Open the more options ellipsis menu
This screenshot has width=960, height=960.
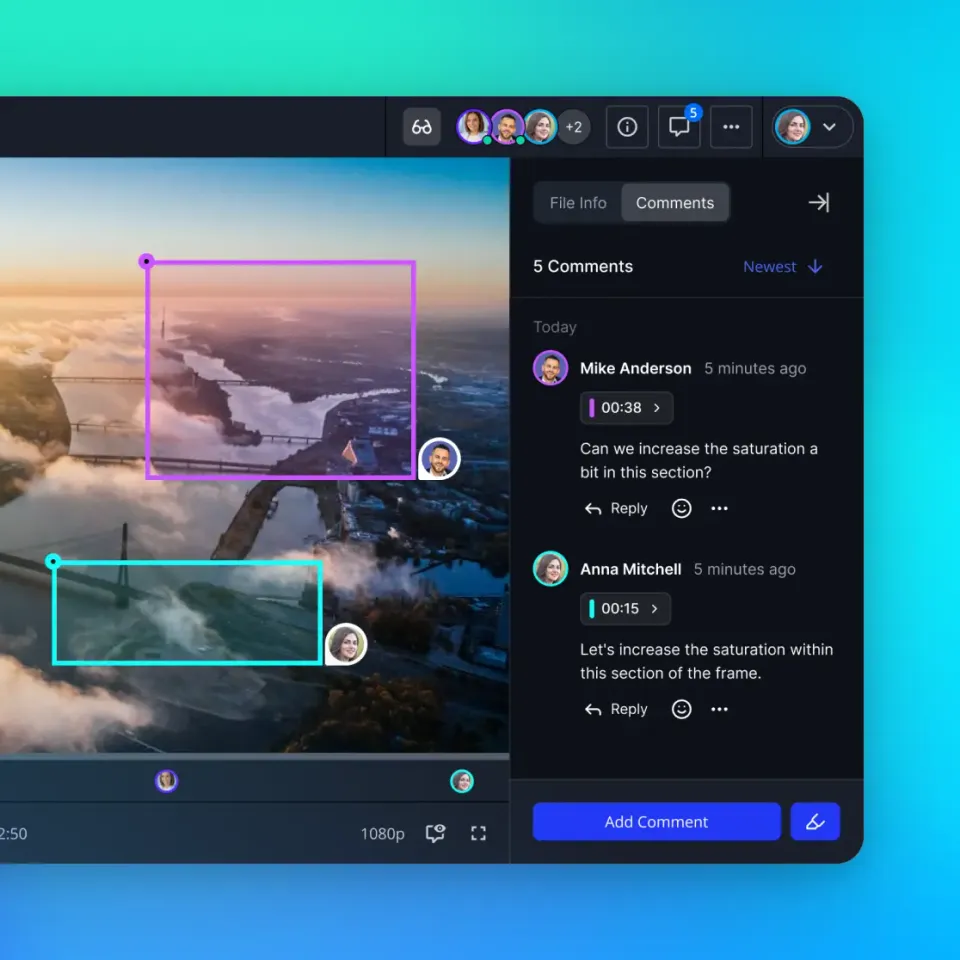(x=731, y=126)
